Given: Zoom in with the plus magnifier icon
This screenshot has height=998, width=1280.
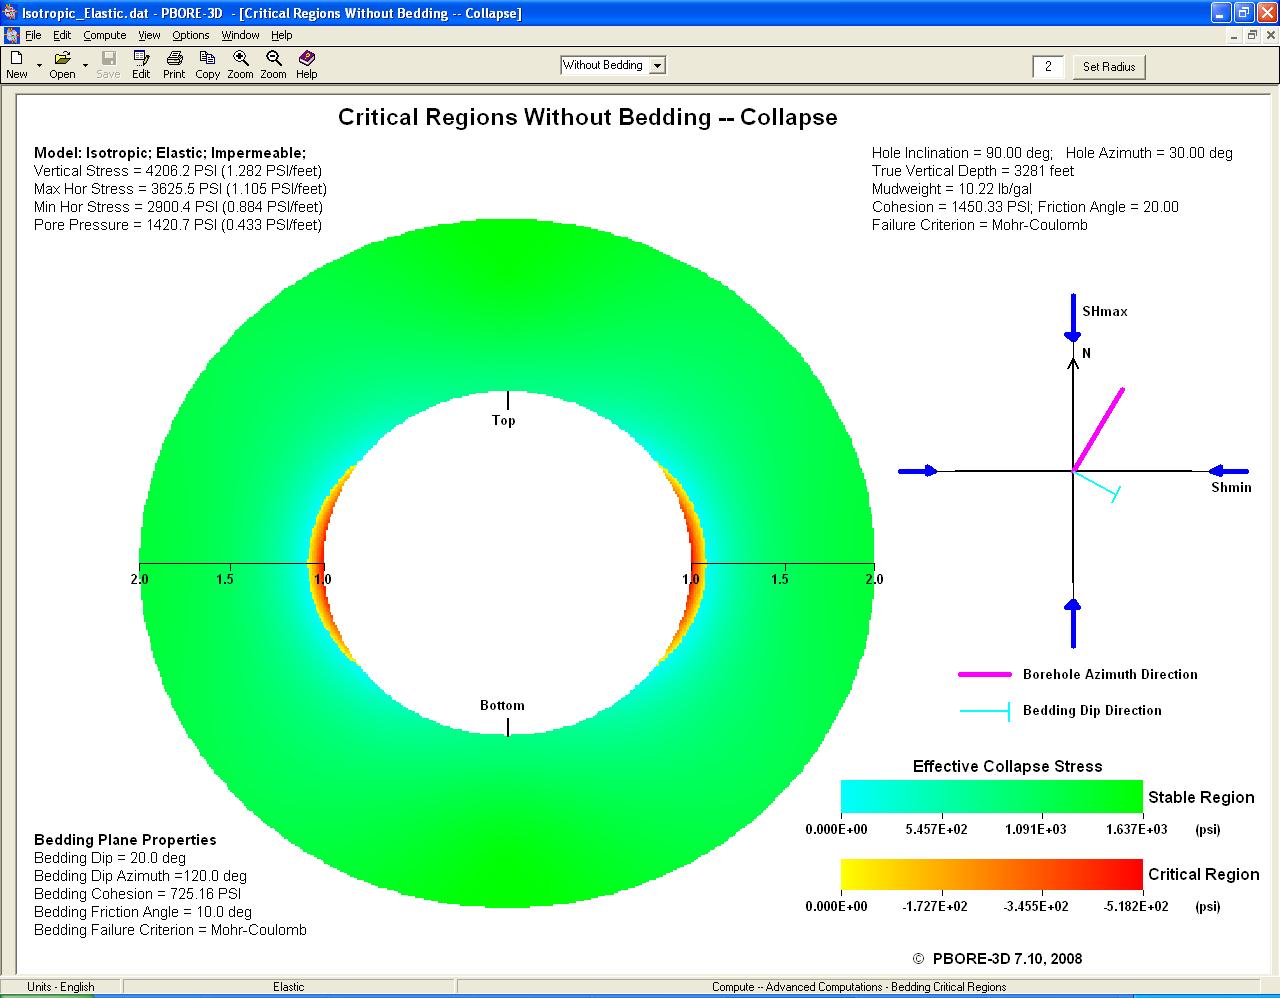Looking at the screenshot, I should click(x=240, y=65).
